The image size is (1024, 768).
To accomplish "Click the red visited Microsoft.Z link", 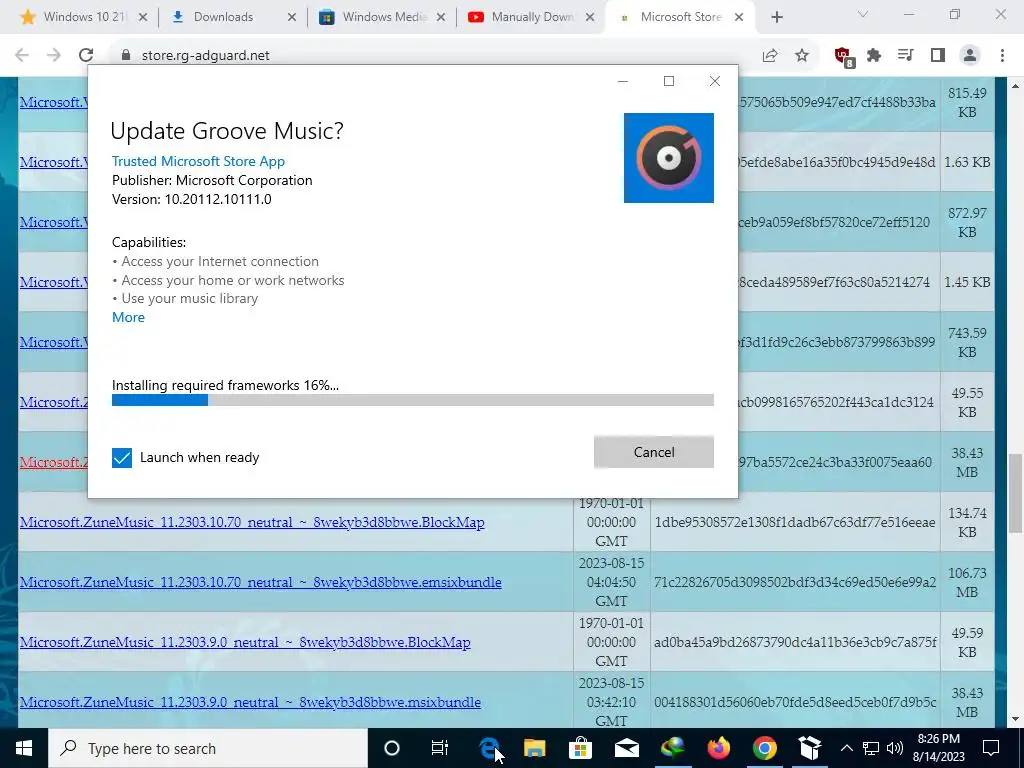I will point(54,462).
